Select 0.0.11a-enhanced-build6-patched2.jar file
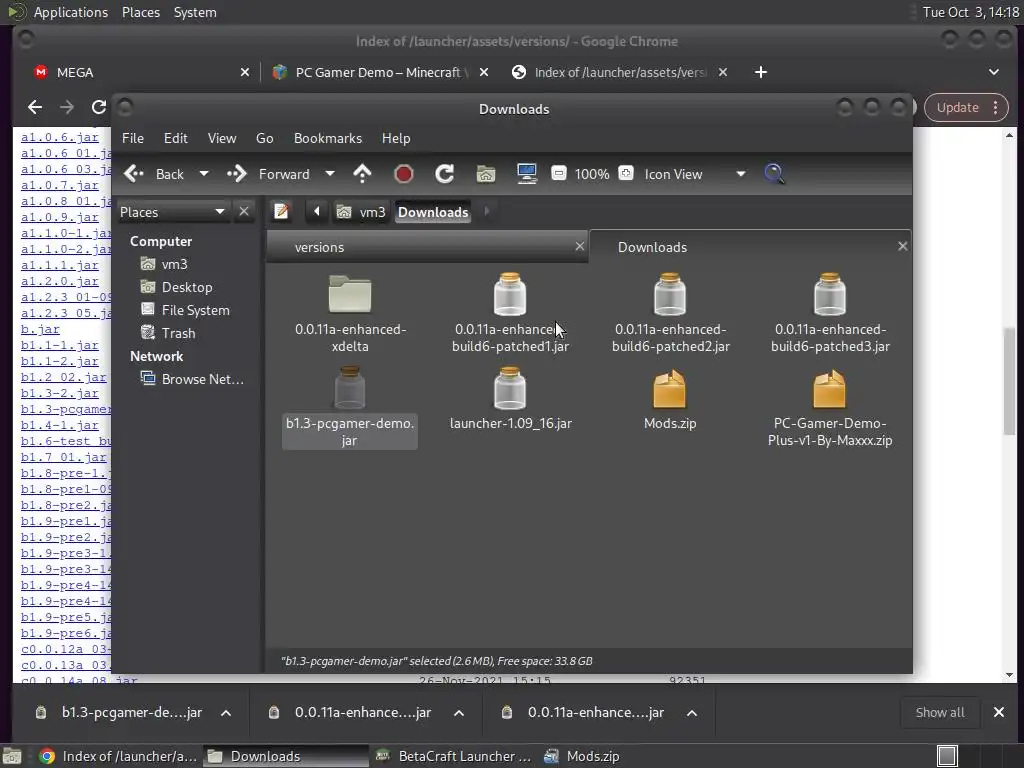Image resolution: width=1024 pixels, height=768 pixels. (x=670, y=314)
